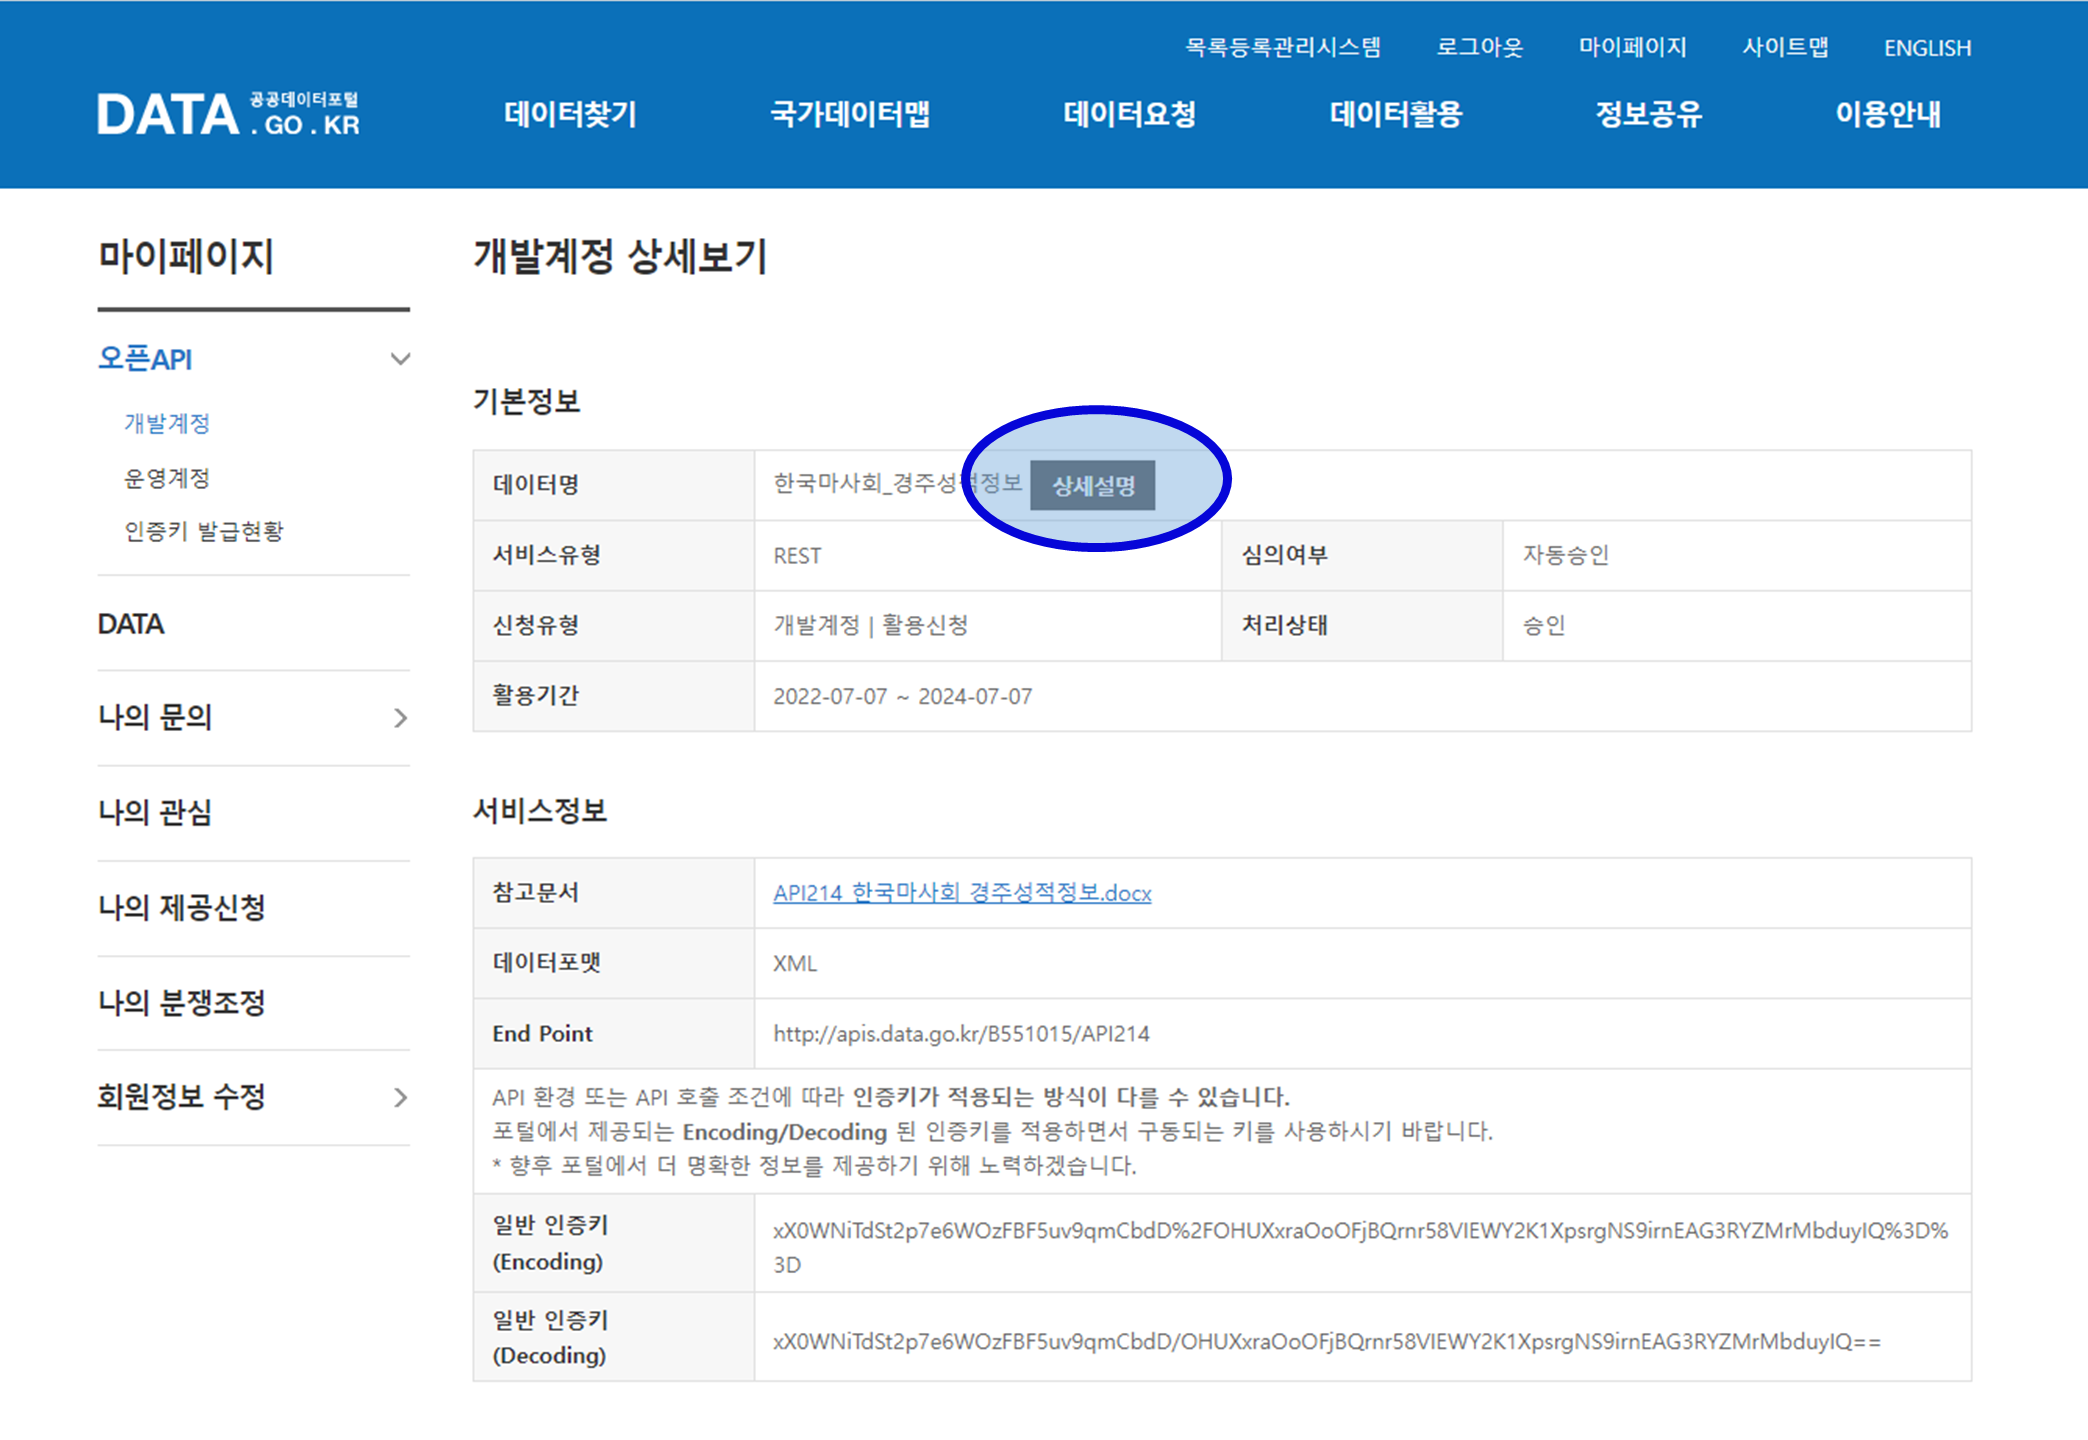2088x1440 pixels.
Task: Select 운영계정 in the sidebar
Action: [x=167, y=478]
